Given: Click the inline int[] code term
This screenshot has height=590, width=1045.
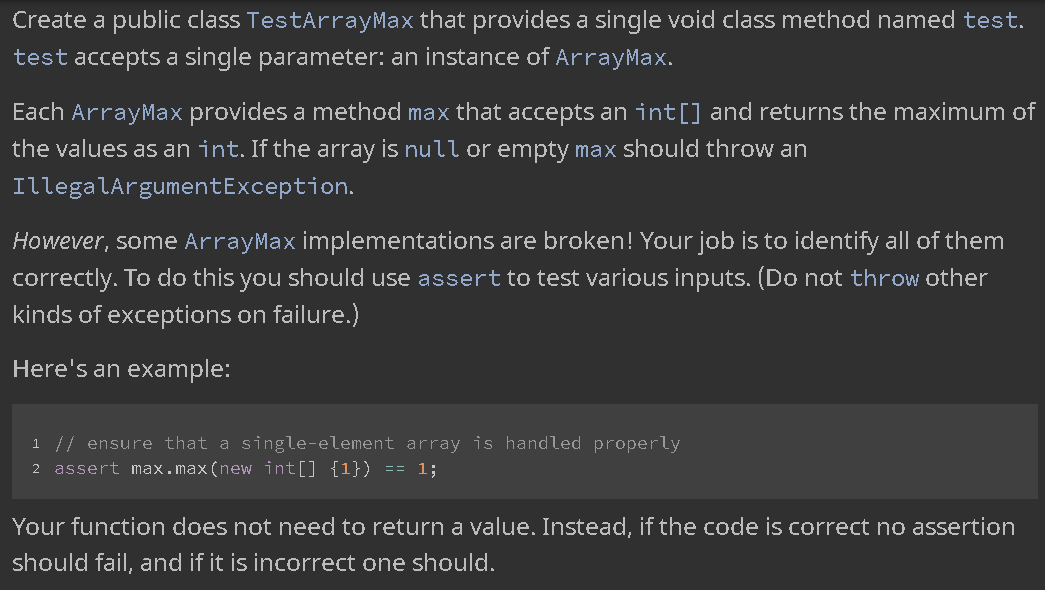Looking at the screenshot, I should (668, 112).
